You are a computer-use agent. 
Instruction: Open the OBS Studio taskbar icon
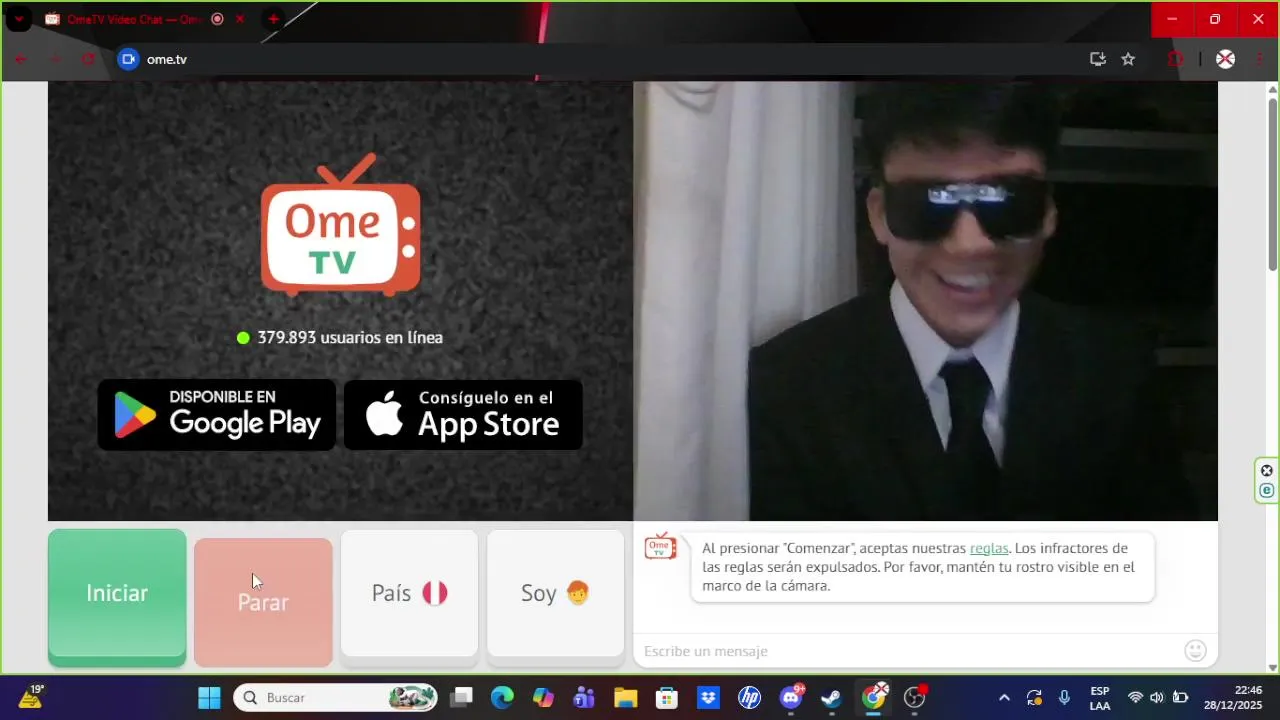[x=915, y=698]
